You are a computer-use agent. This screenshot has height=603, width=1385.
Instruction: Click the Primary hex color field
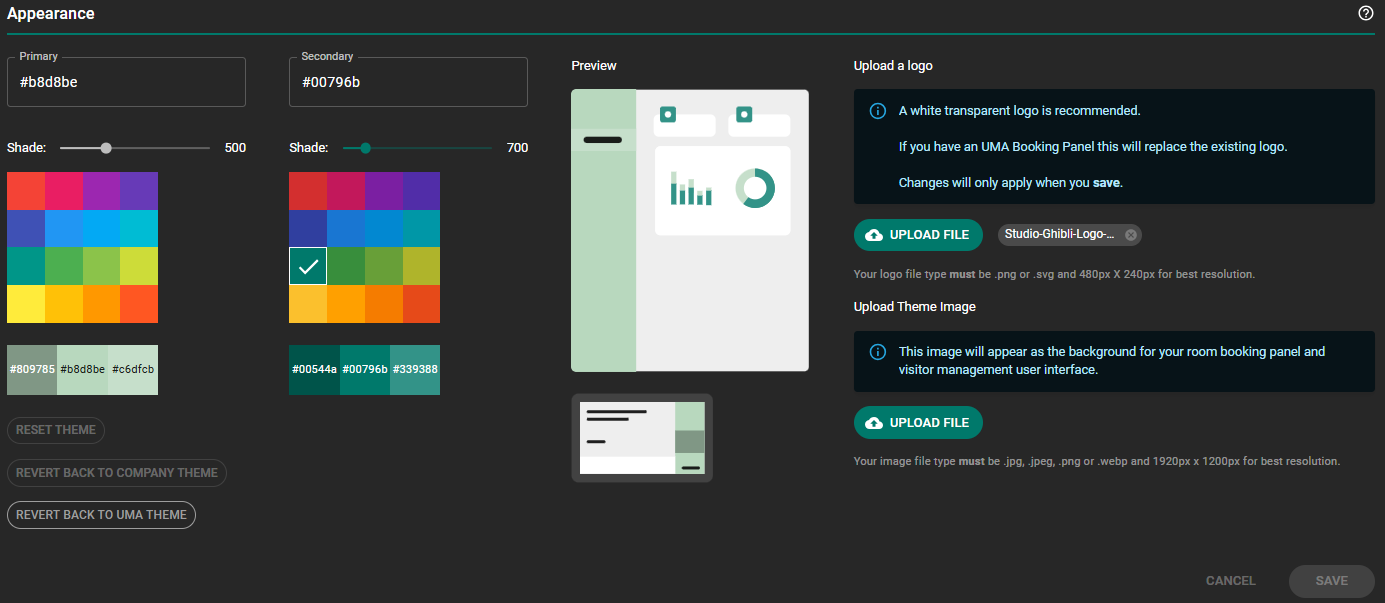[x=126, y=82]
